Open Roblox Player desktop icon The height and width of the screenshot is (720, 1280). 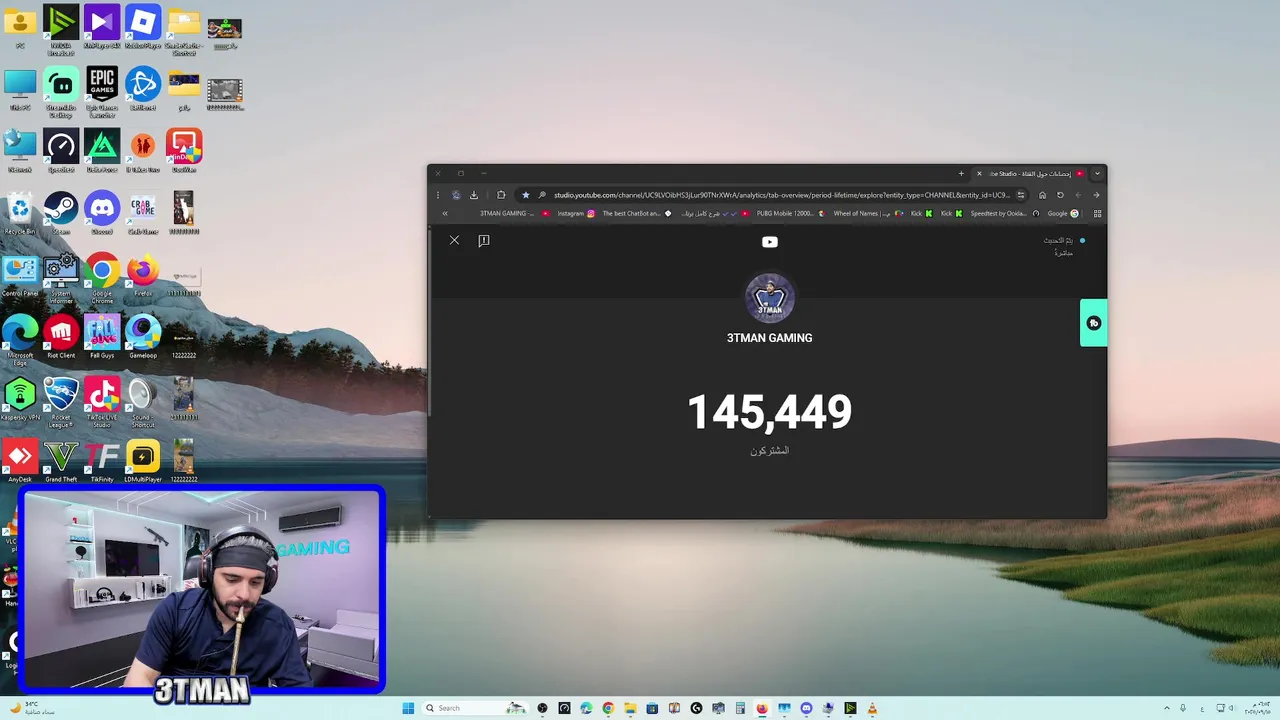[x=143, y=28]
